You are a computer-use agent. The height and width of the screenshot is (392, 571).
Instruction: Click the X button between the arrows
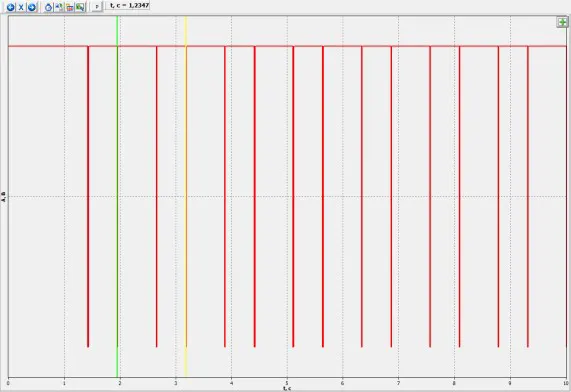coord(21,7)
